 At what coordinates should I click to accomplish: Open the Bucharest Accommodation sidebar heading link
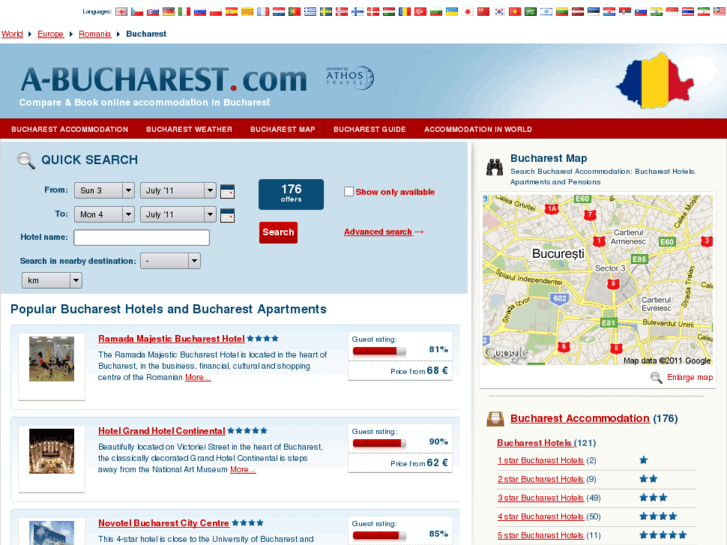point(580,418)
